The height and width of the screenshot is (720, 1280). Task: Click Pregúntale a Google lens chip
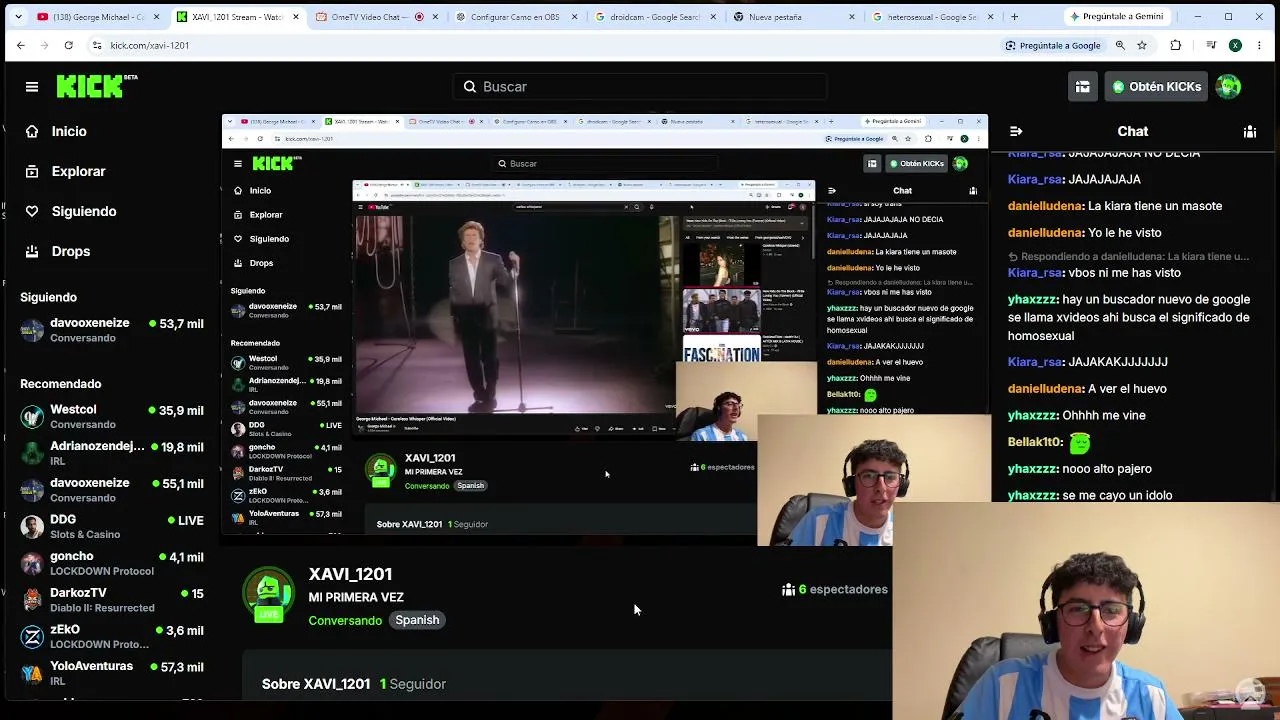pos(1053,45)
